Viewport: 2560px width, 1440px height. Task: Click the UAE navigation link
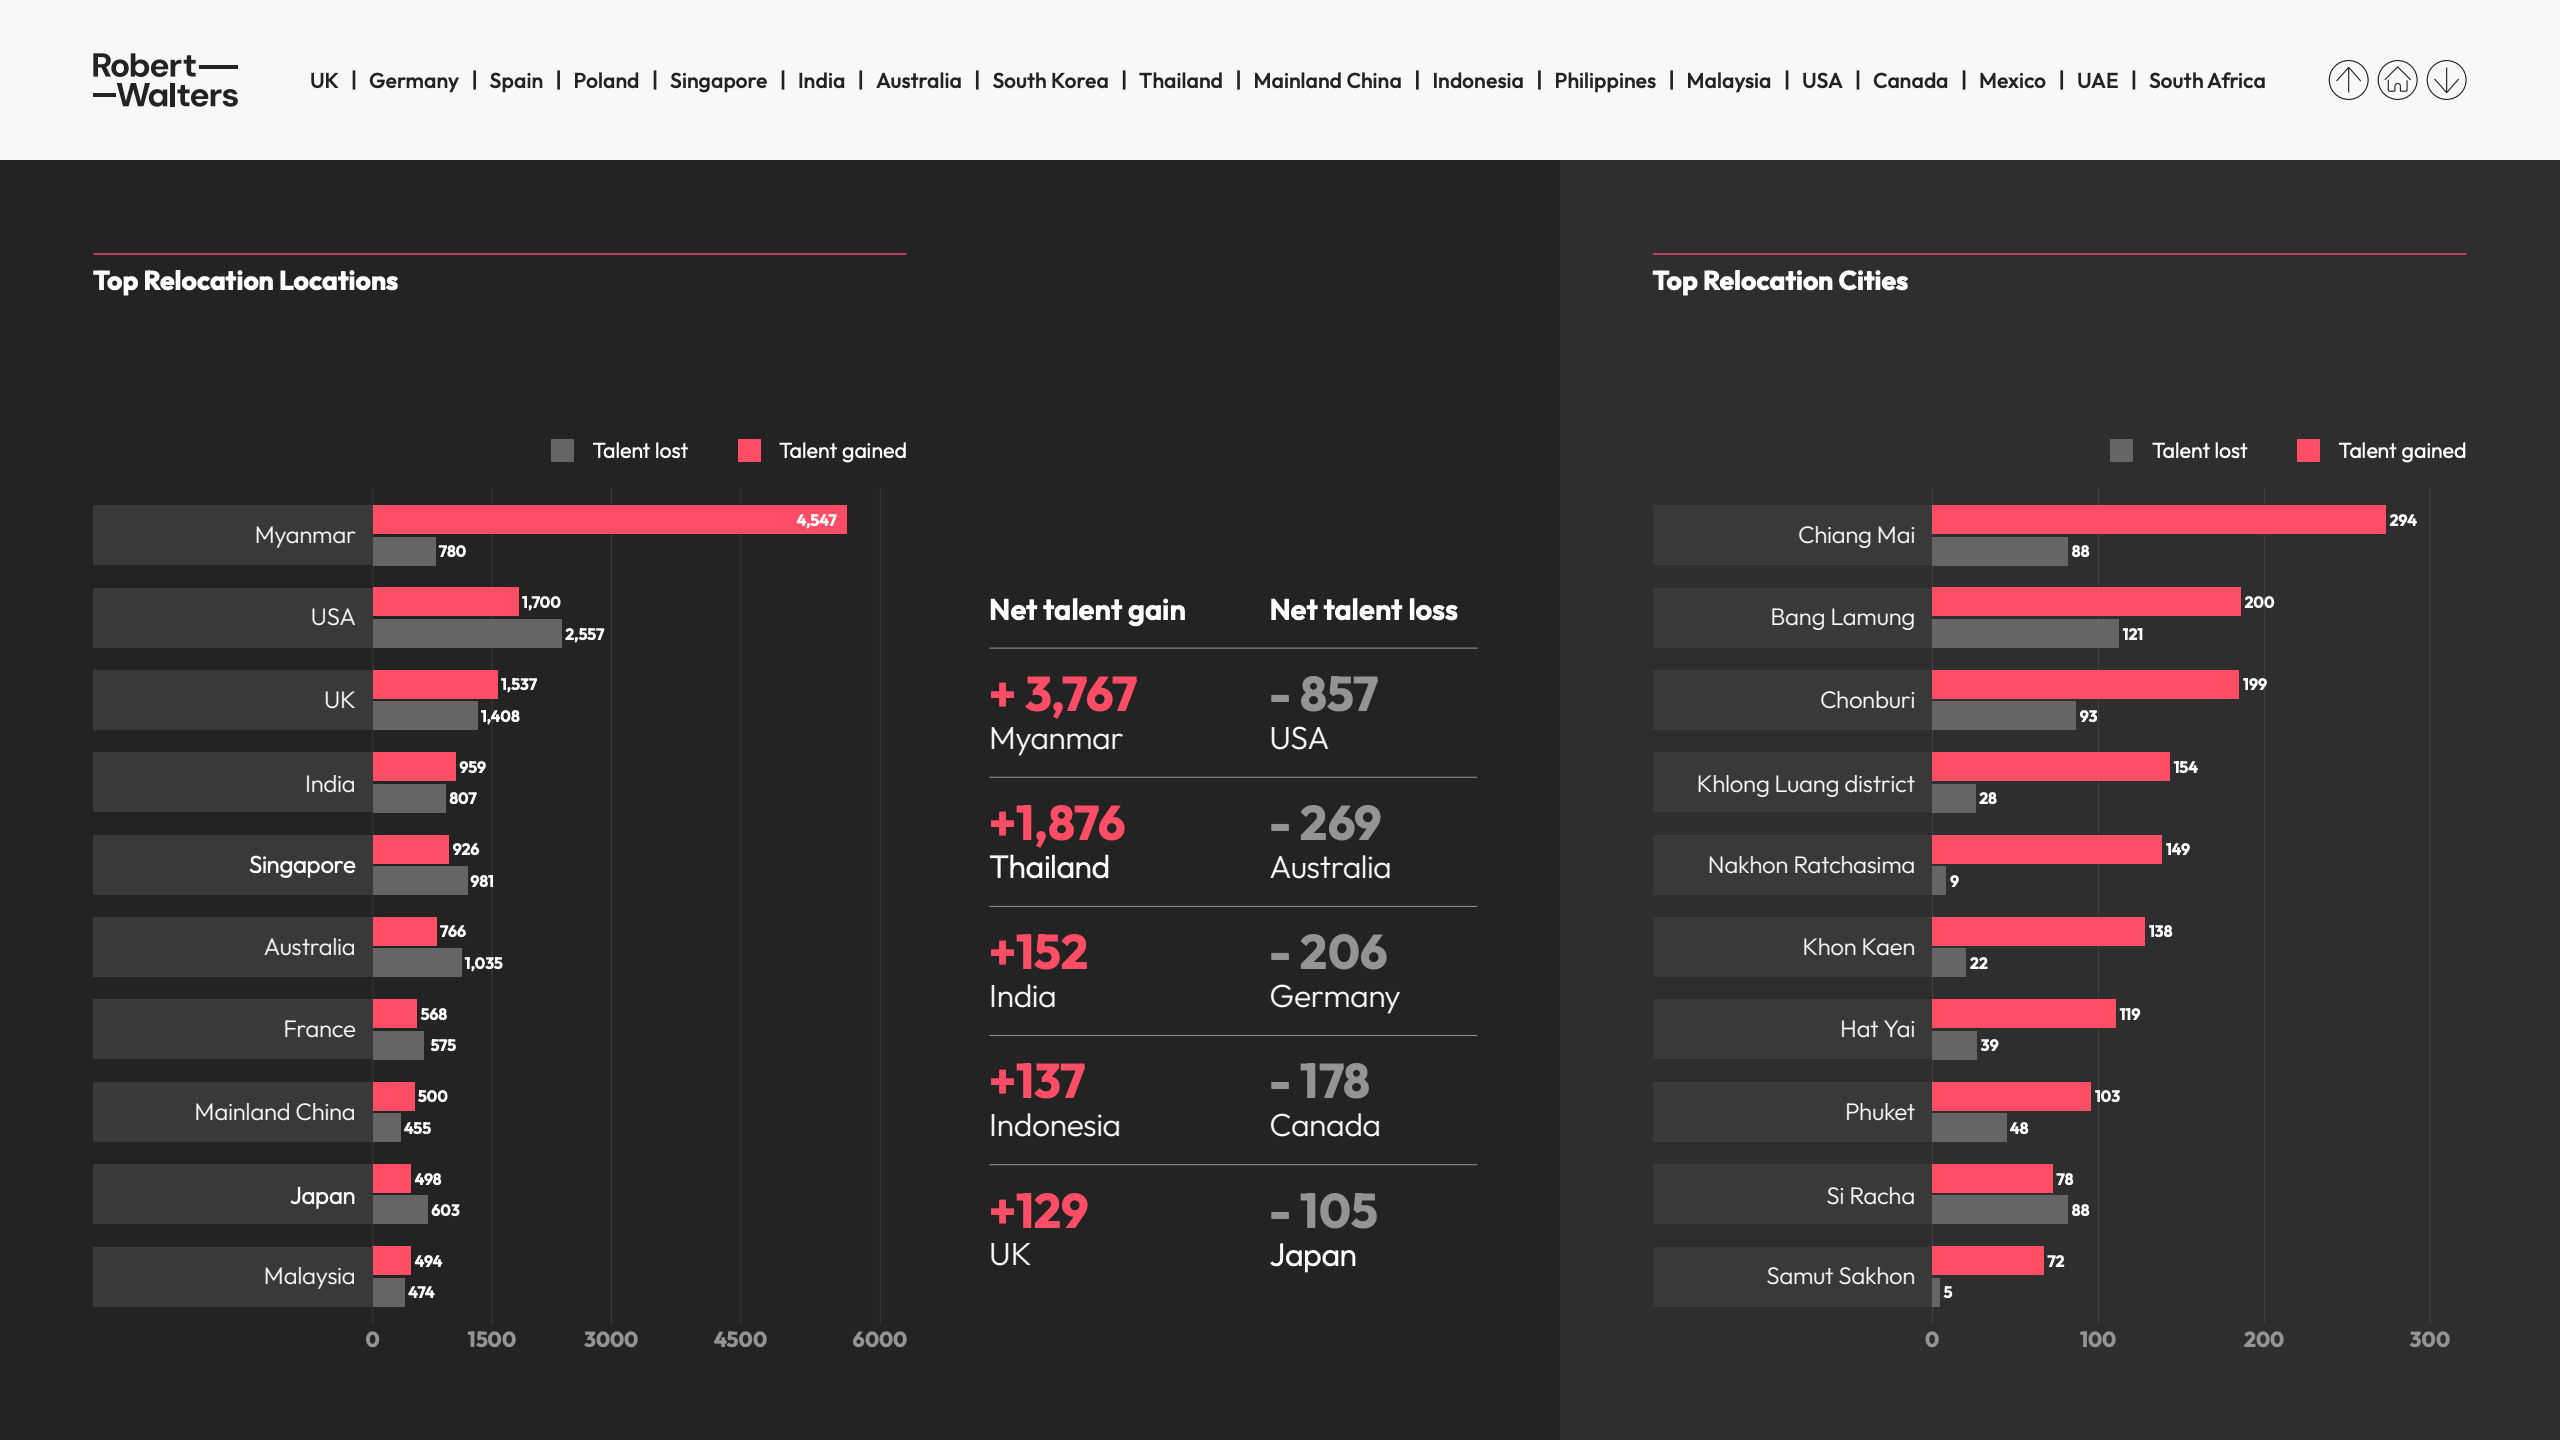click(x=2097, y=81)
